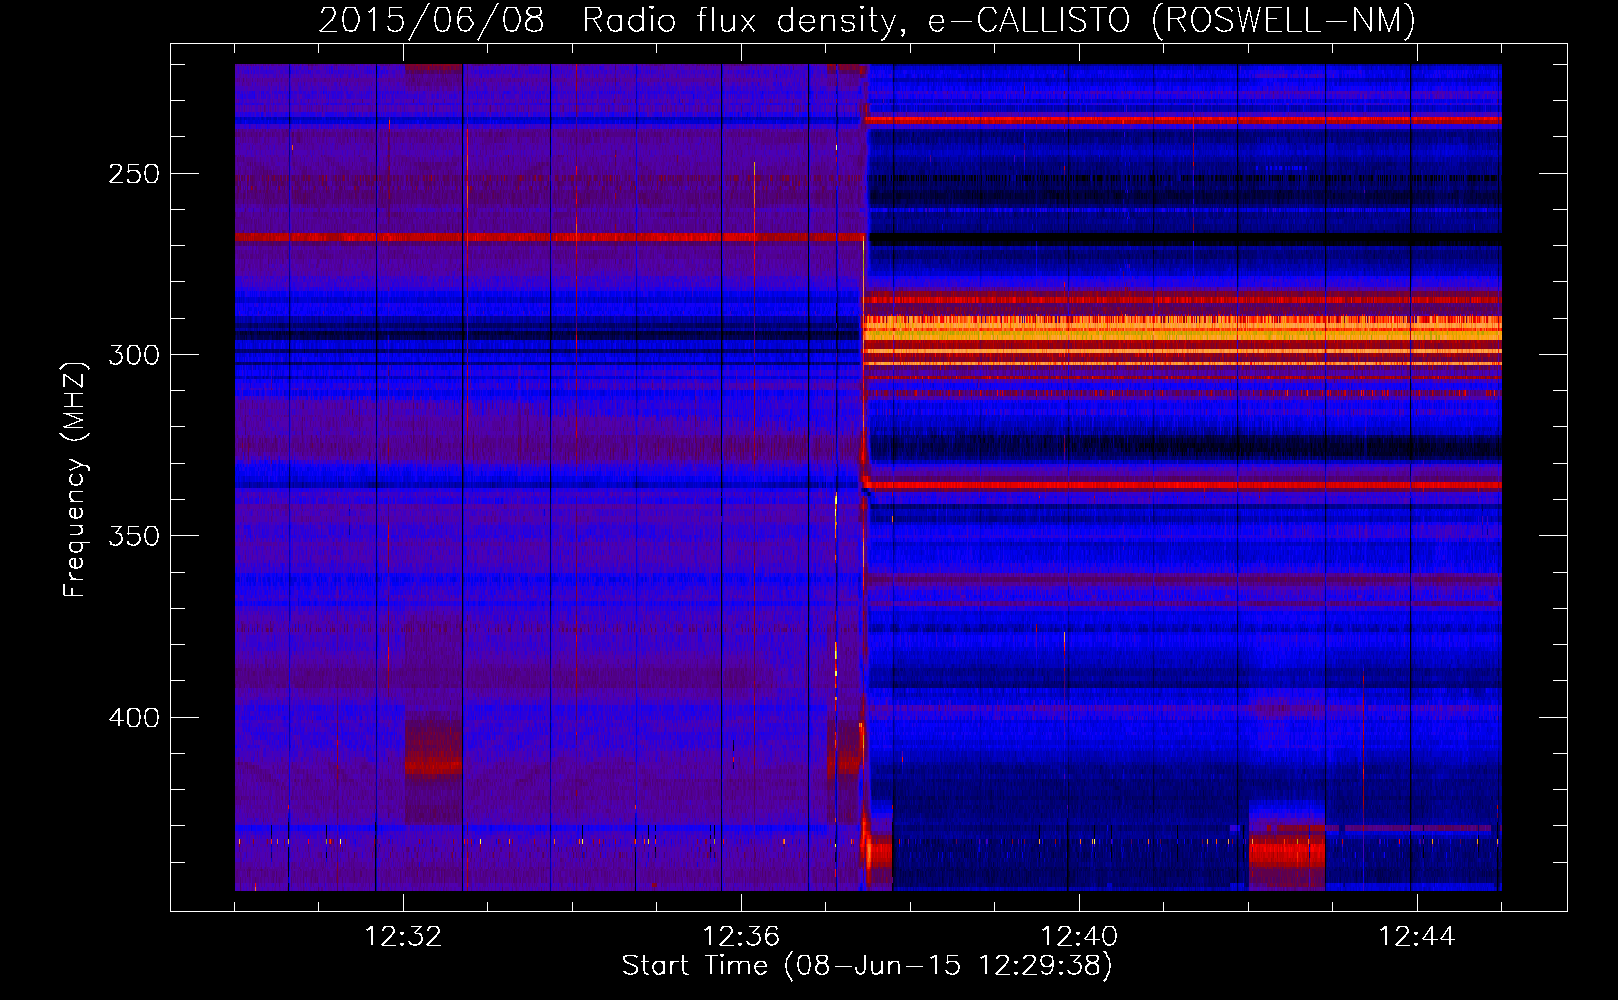
Task: Select the 350 frequency tick label
Action: (134, 536)
